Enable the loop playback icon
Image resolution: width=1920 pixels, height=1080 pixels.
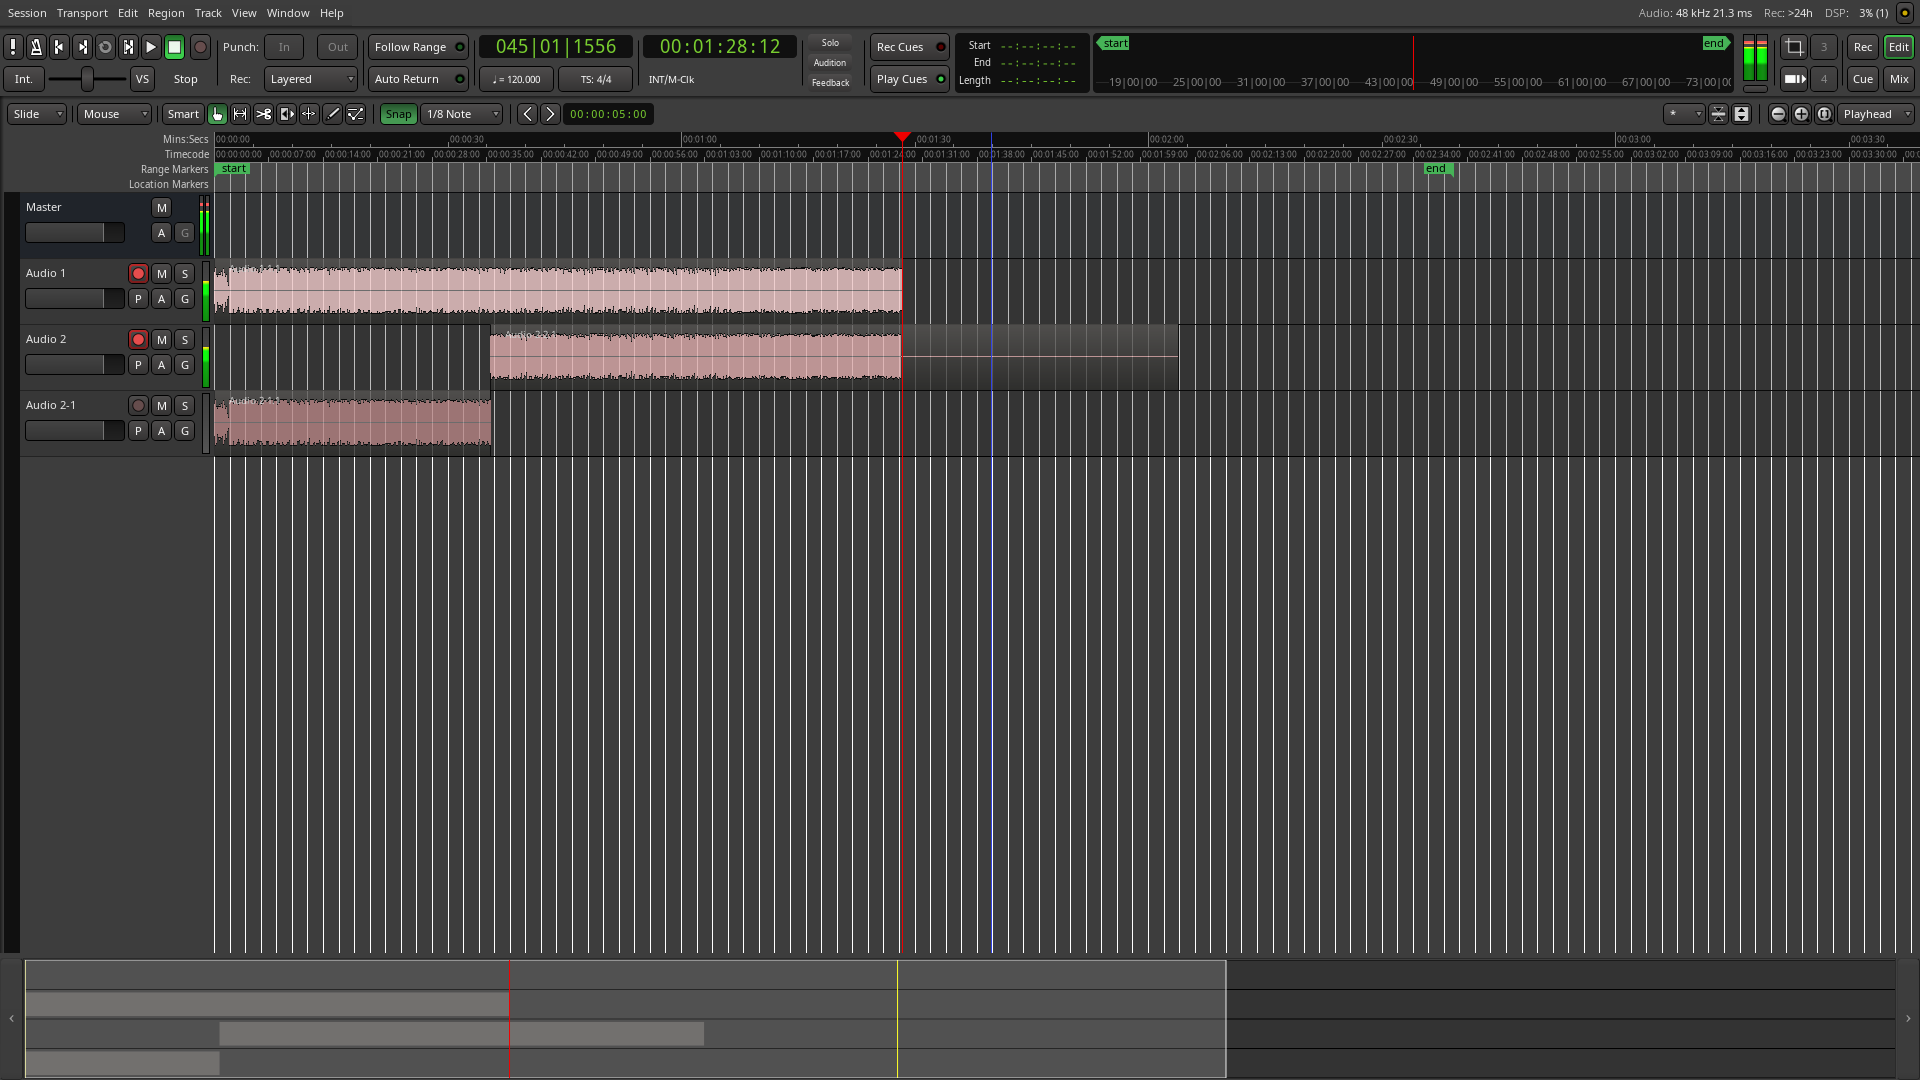click(x=105, y=47)
